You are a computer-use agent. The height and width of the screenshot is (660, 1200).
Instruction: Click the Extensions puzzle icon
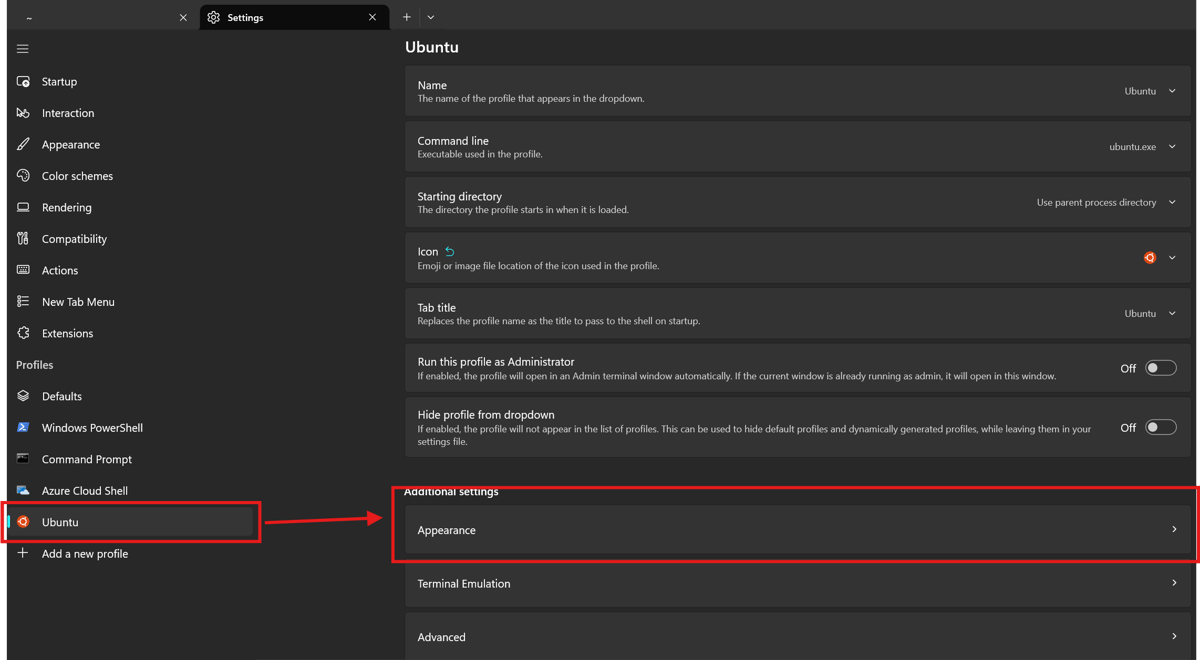point(23,333)
